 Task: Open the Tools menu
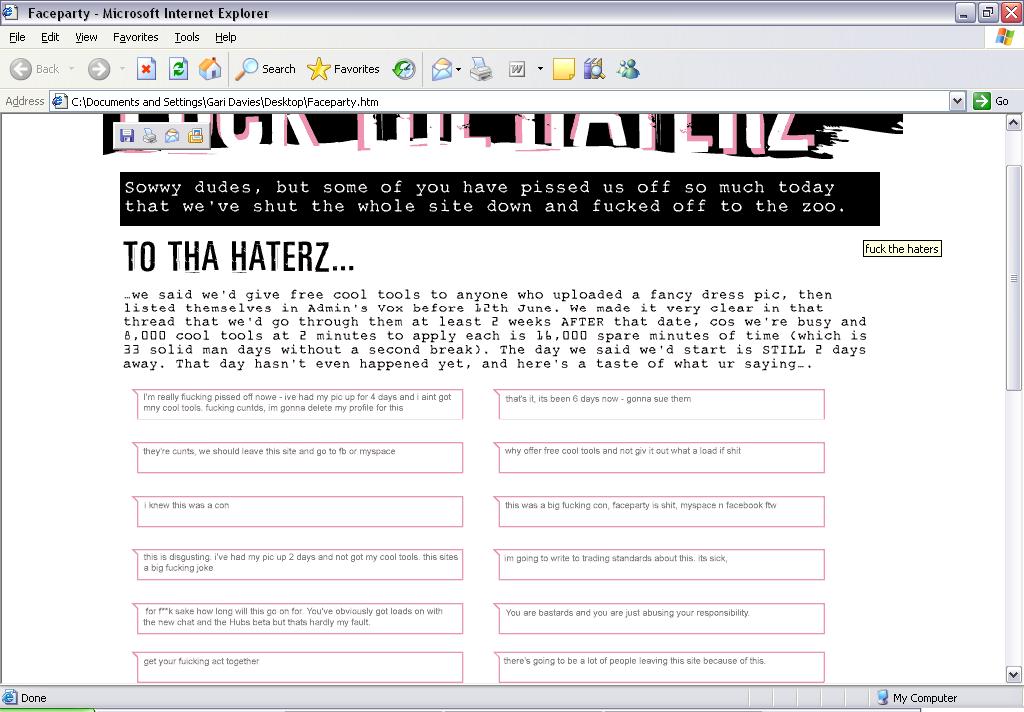[x=187, y=37]
